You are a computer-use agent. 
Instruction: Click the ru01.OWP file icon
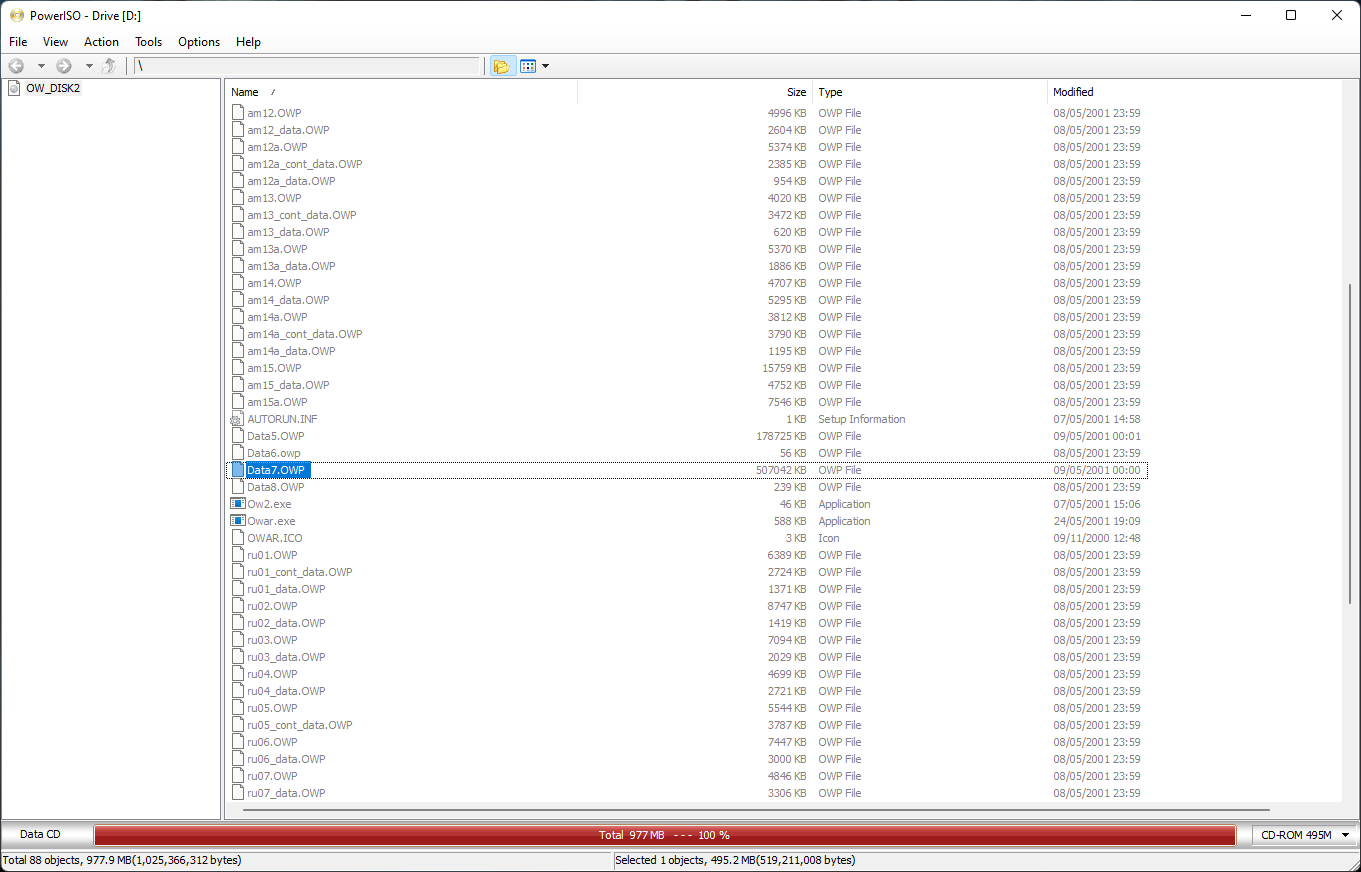pos(237,555)
